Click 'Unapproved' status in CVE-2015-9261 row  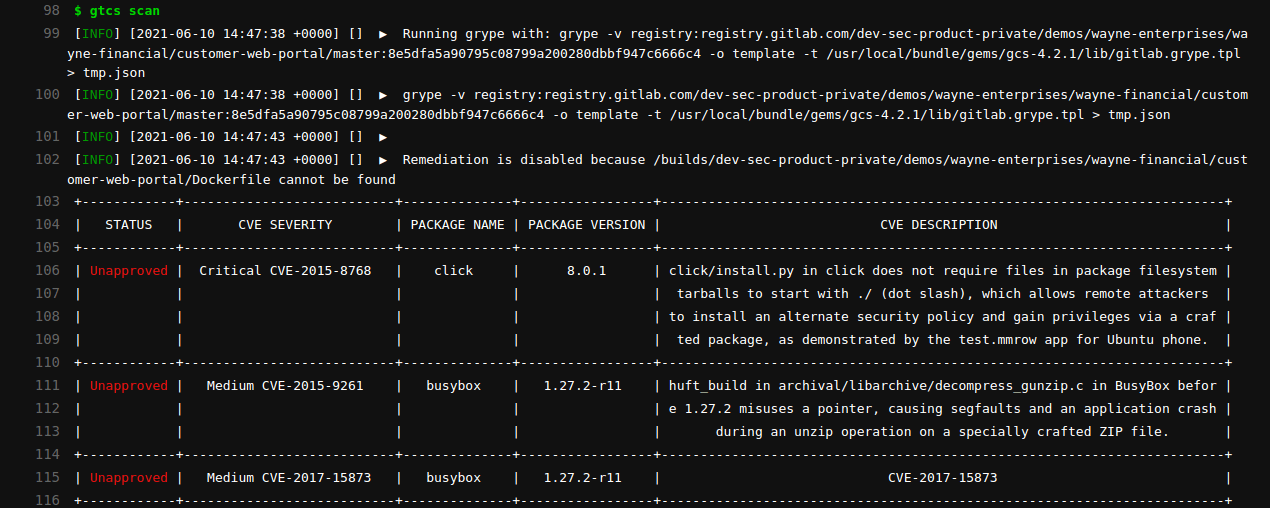pos(129,386)
